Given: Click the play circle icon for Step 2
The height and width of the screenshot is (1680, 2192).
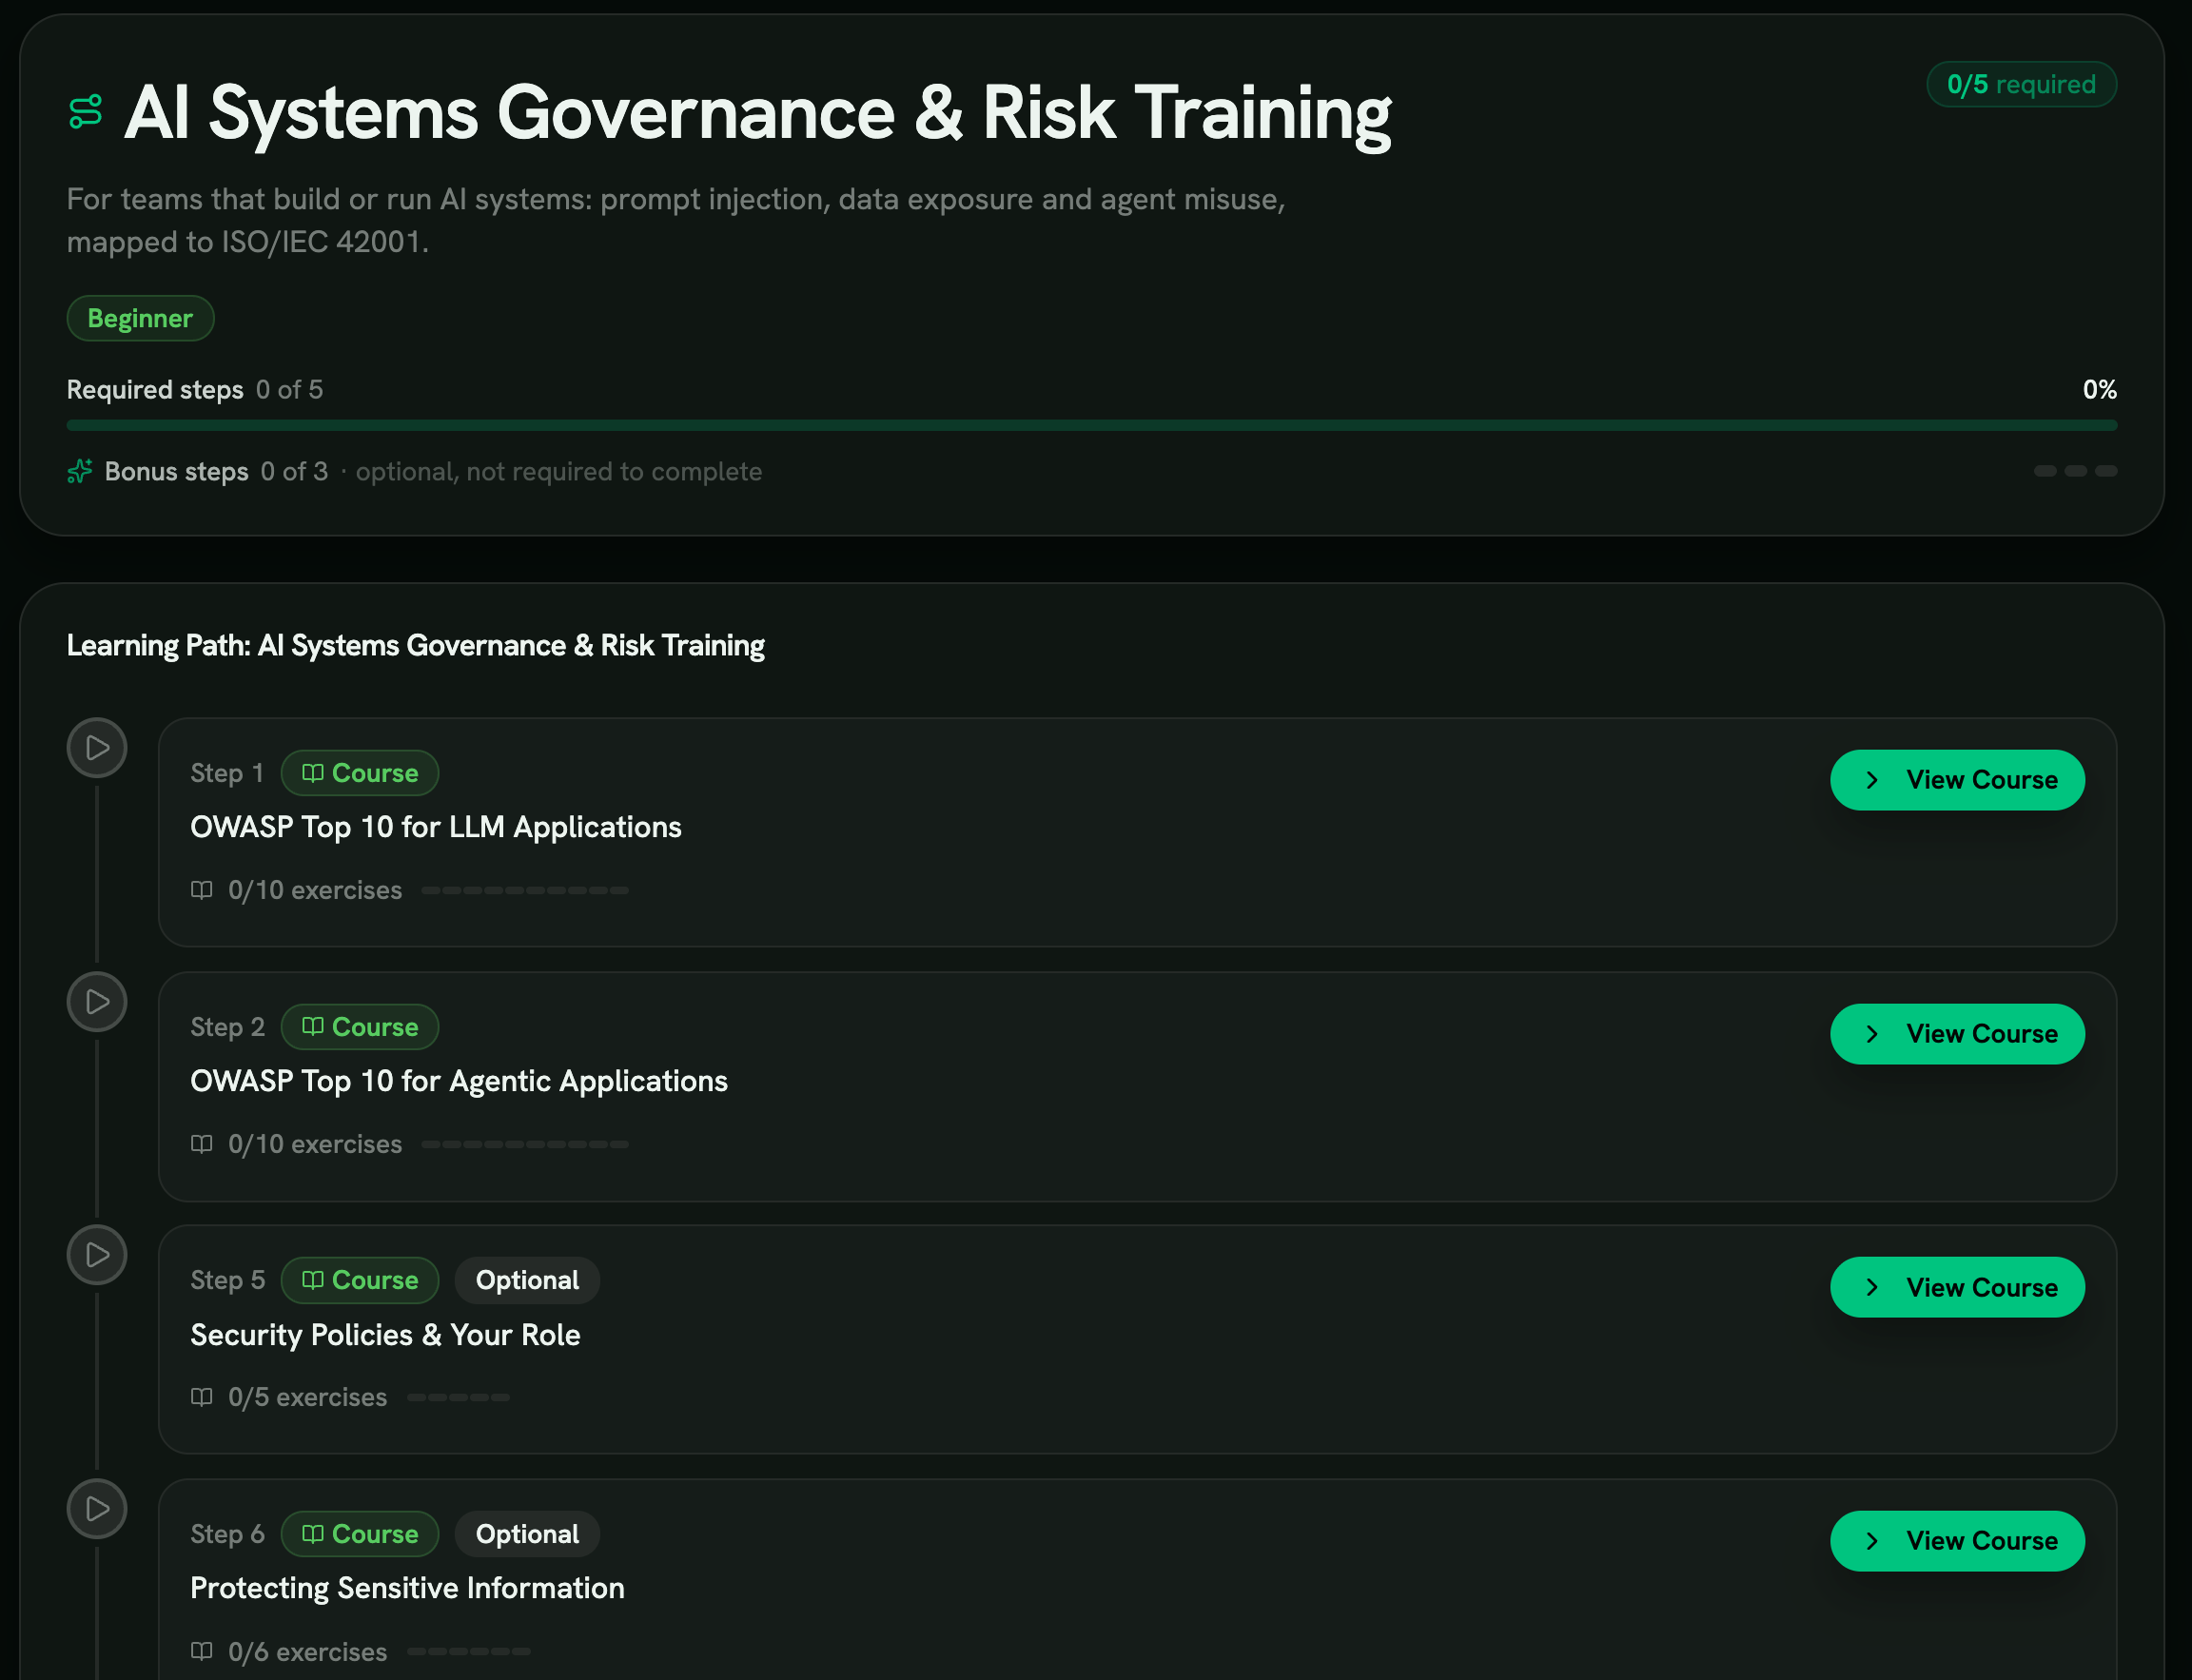Looking at the screenshot, I should tap(97, 1002).
